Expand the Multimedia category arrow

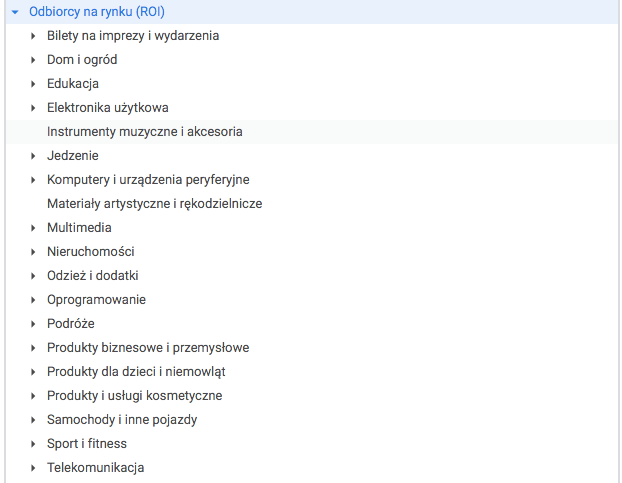pyautogui.click(x=33, y=228)
